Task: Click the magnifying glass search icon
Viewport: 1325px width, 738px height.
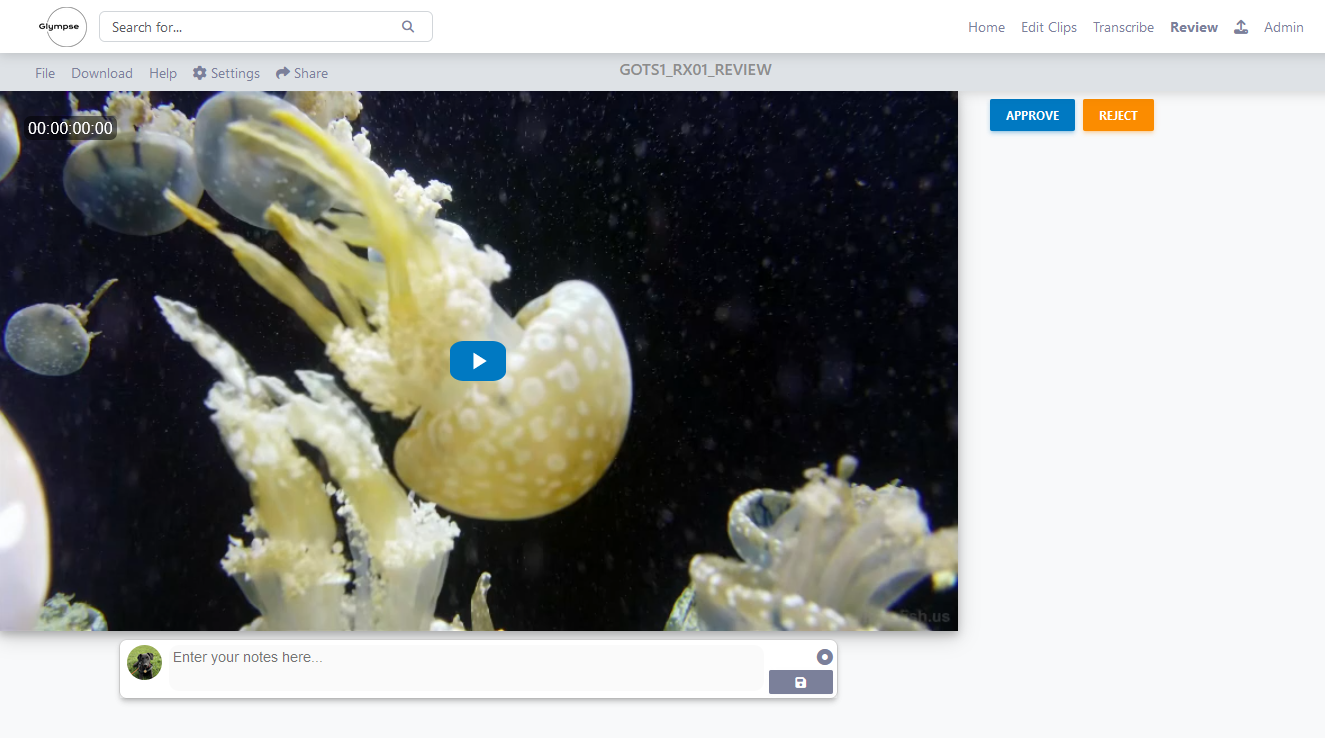Action: click(x=408, y=27)
